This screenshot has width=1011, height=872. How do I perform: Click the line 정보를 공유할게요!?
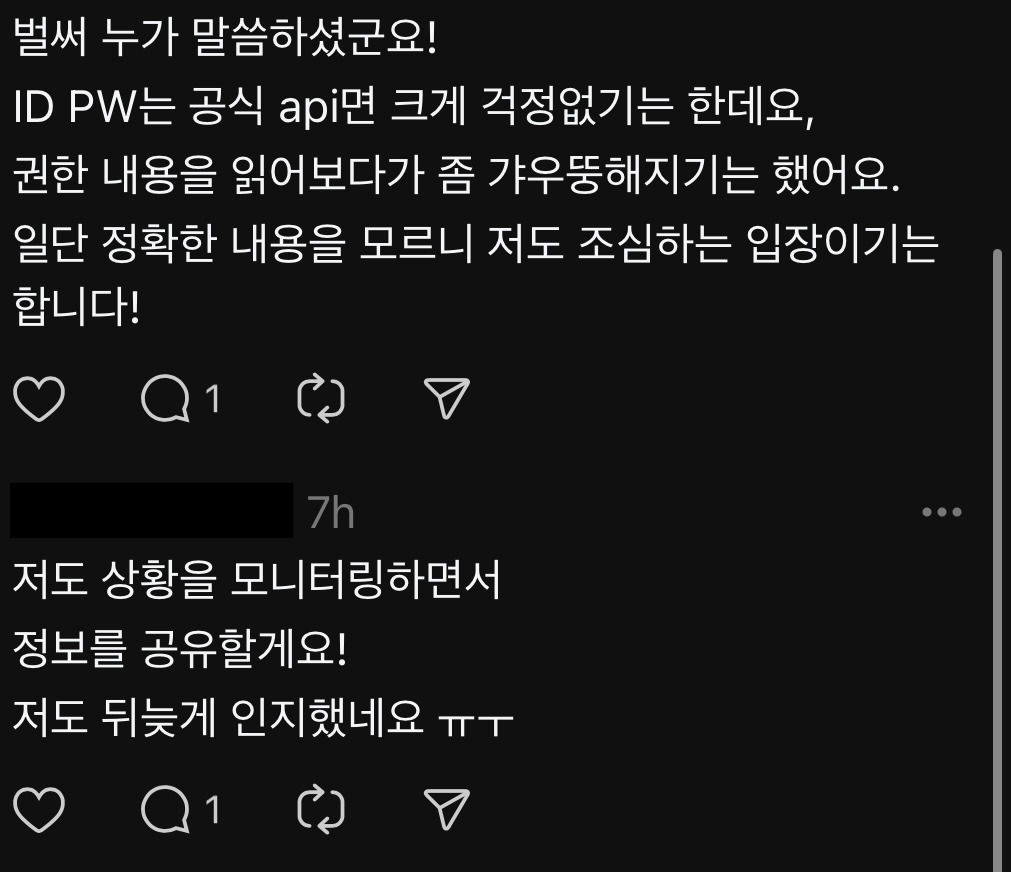180,648
